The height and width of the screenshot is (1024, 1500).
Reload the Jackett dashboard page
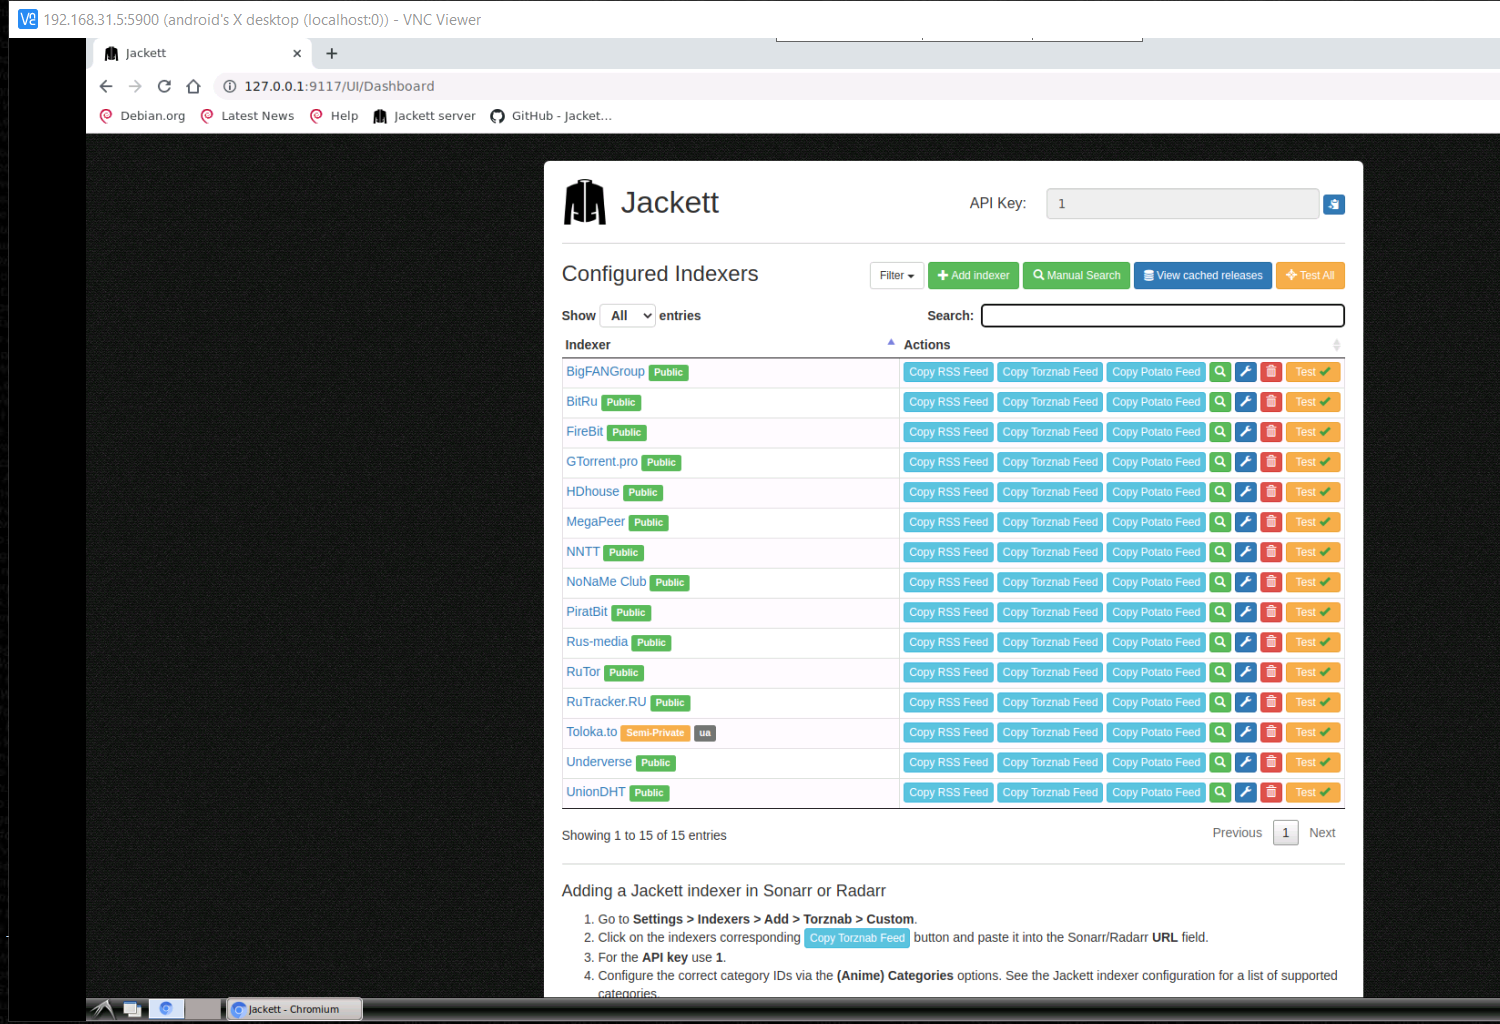[x=164, y=86]
